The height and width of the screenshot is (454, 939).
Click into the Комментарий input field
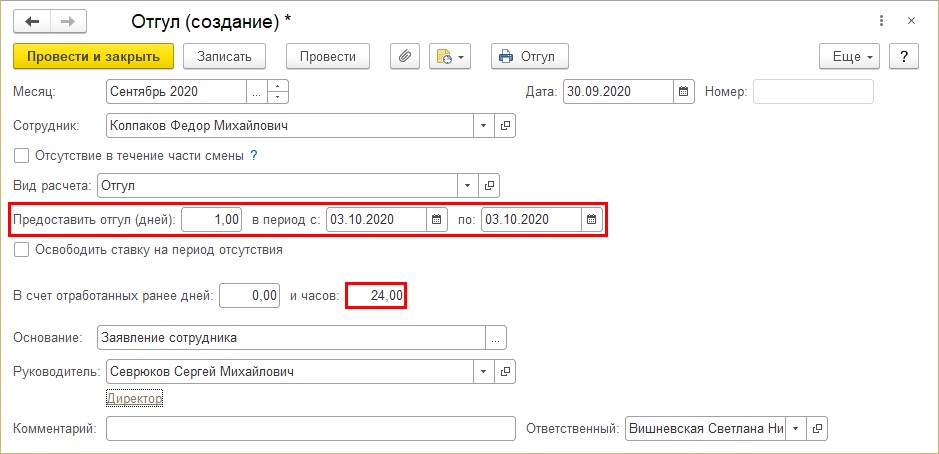(x=311, y=429)
